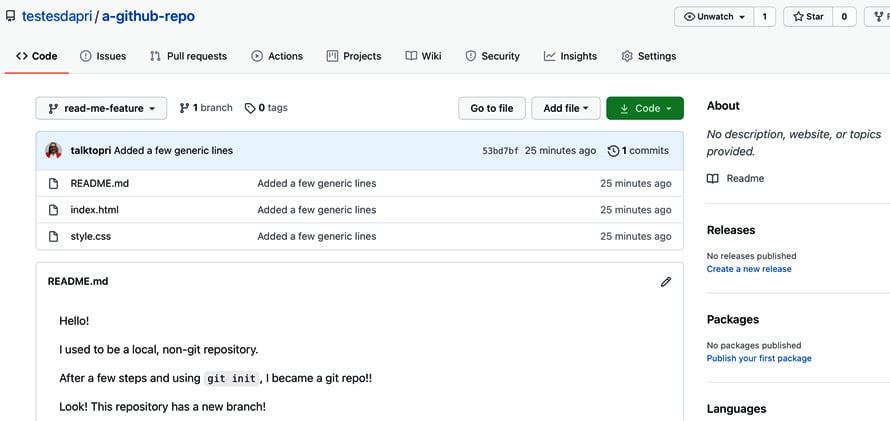The width and height of the screenshot is (890, 421).
Task: Edit README with the pencil icon
Action: point(666,282)
